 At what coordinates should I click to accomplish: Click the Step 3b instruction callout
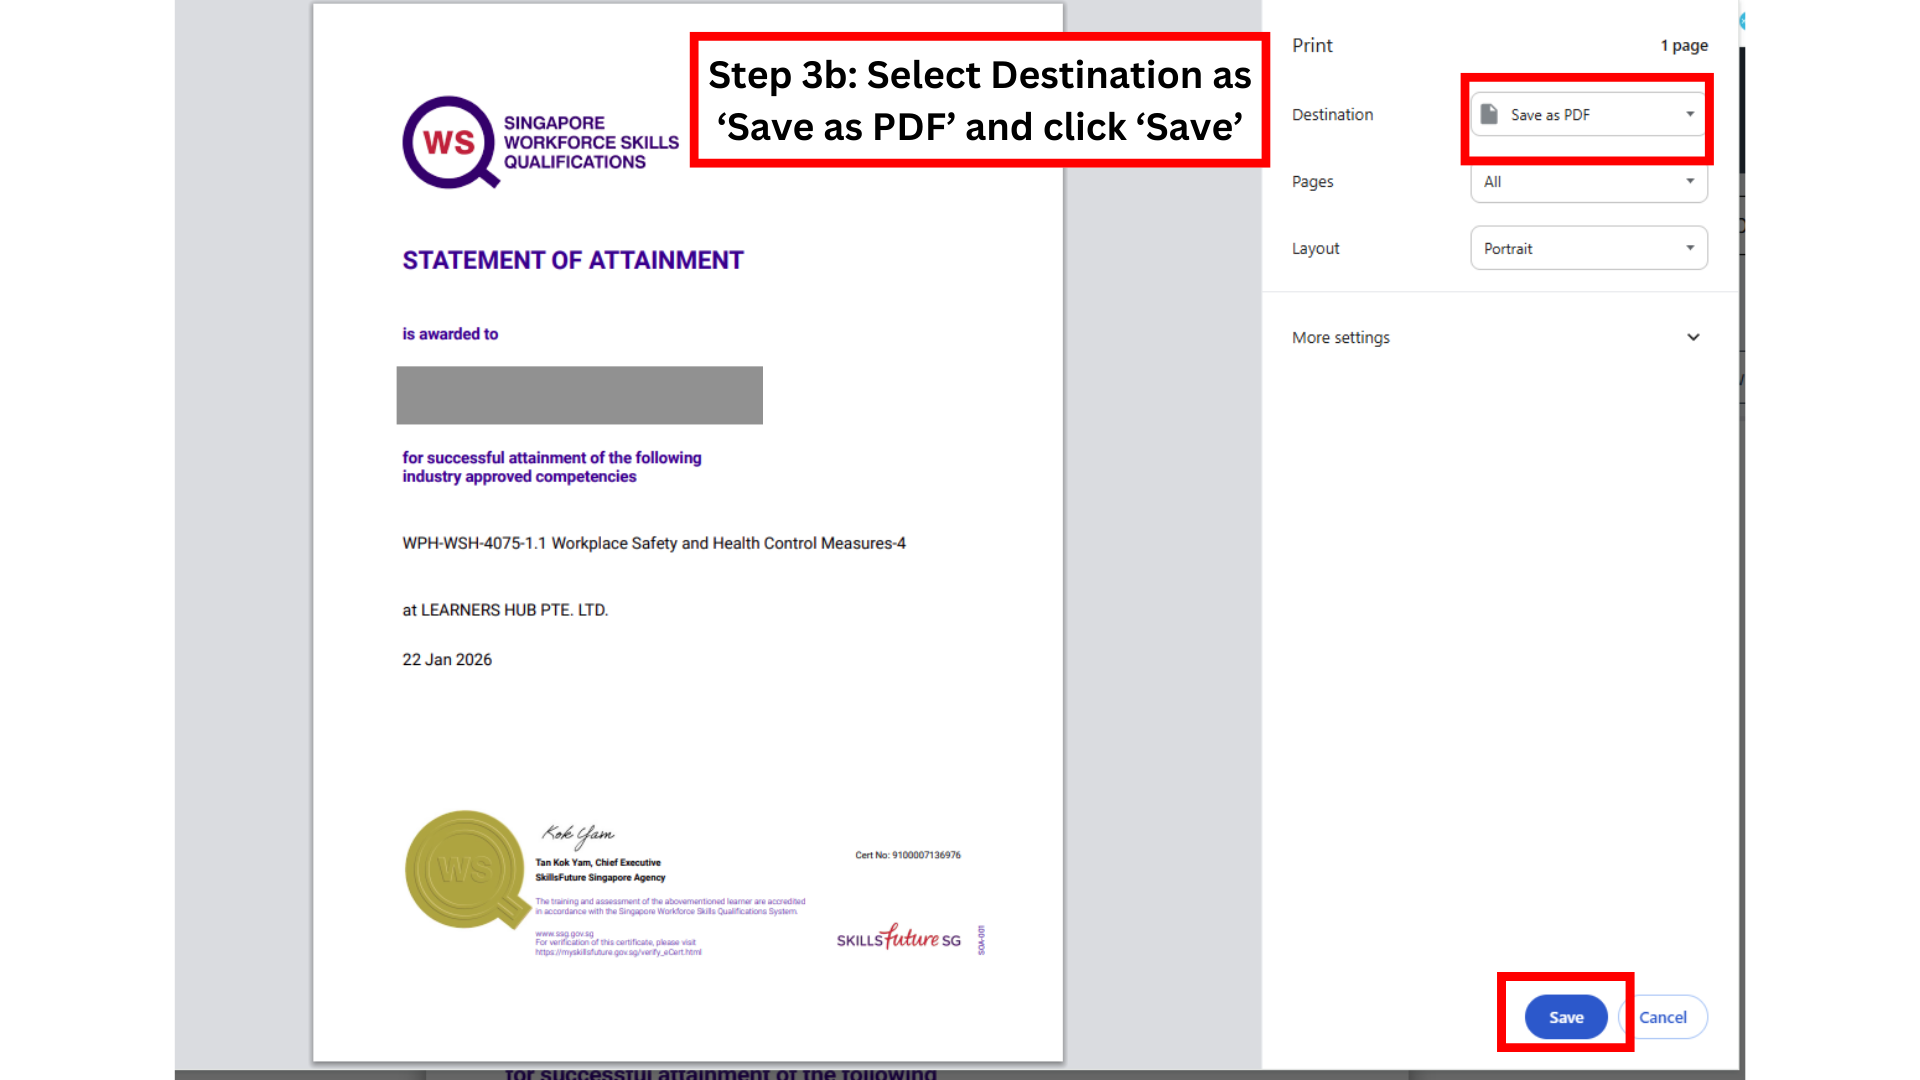[x=979, y=100]
